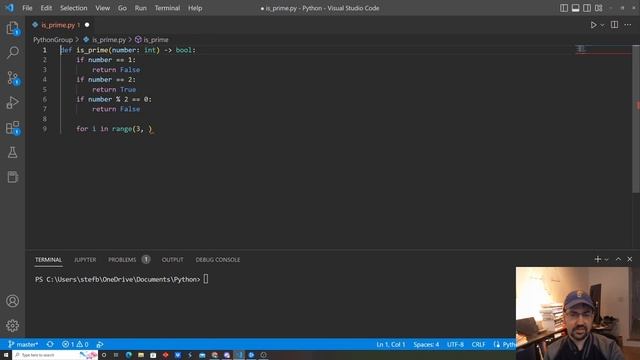Screen dimensions: 640x360
Task: Open Windows Start menu
Action: (x=6, y=355)
